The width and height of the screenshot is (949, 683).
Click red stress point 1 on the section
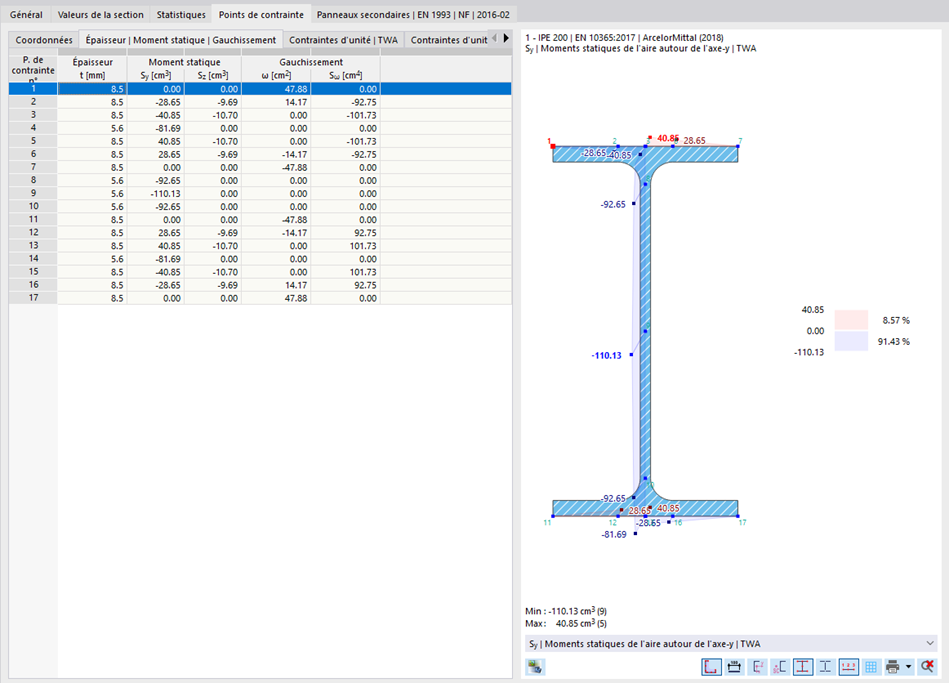(x=553, y=147)
